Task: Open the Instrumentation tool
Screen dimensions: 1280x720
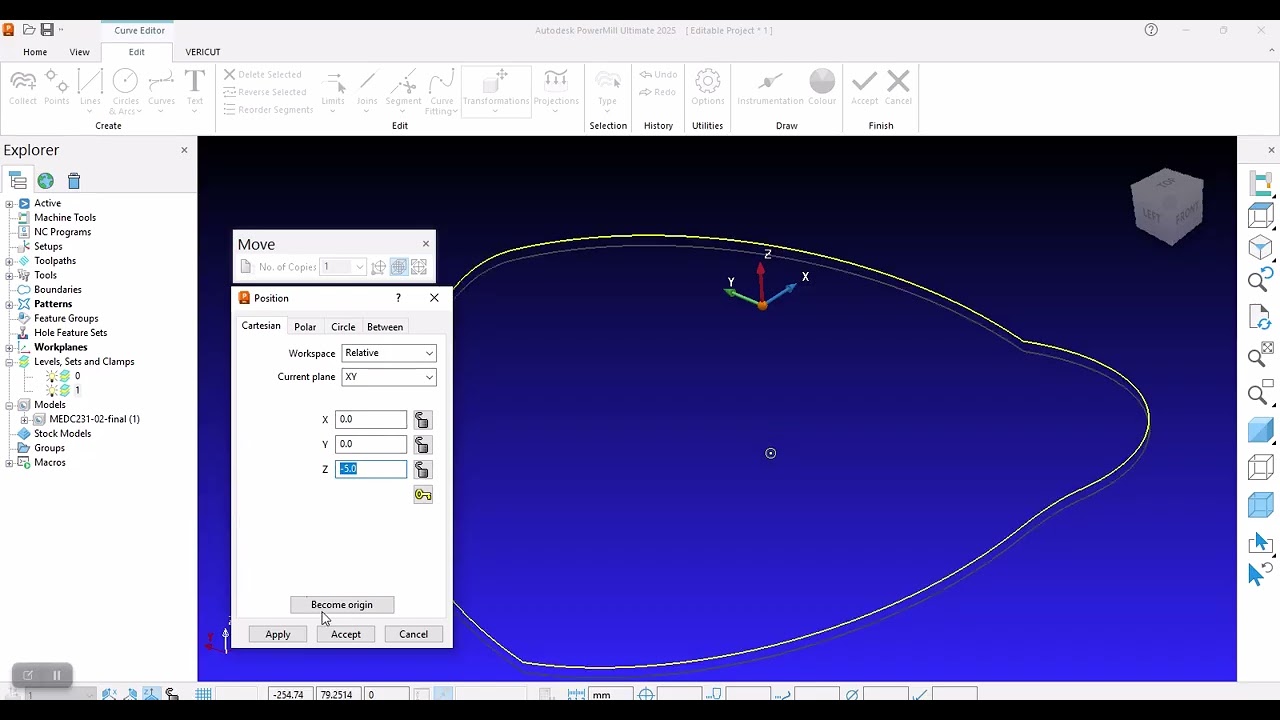Action: click(x=770, y=87)
